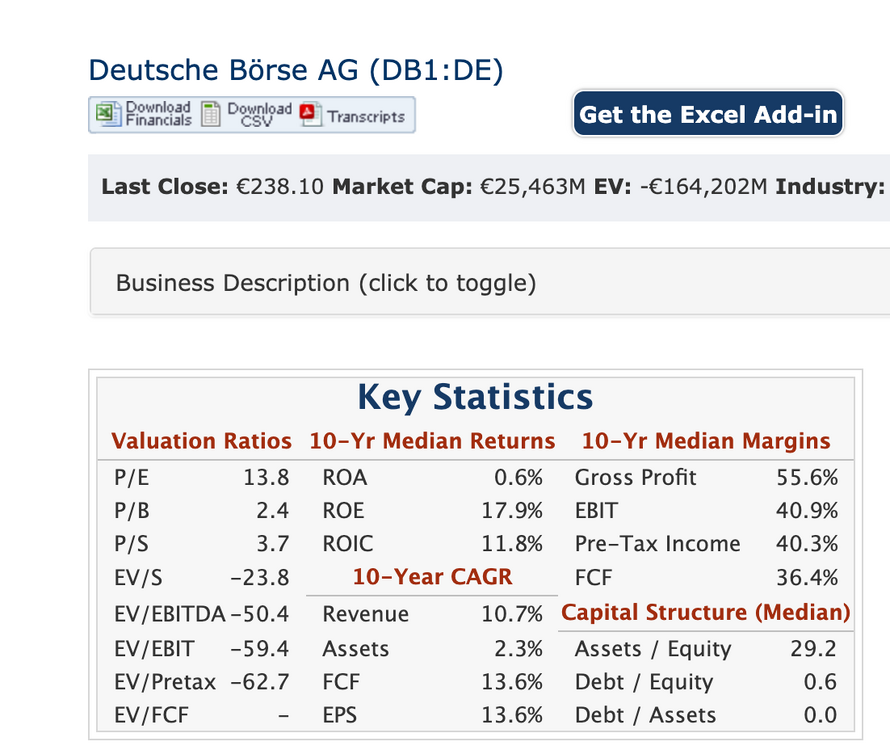
Task: Click the Gross Profit margin value
Action: pyautogui.click(x=807, y=477)
